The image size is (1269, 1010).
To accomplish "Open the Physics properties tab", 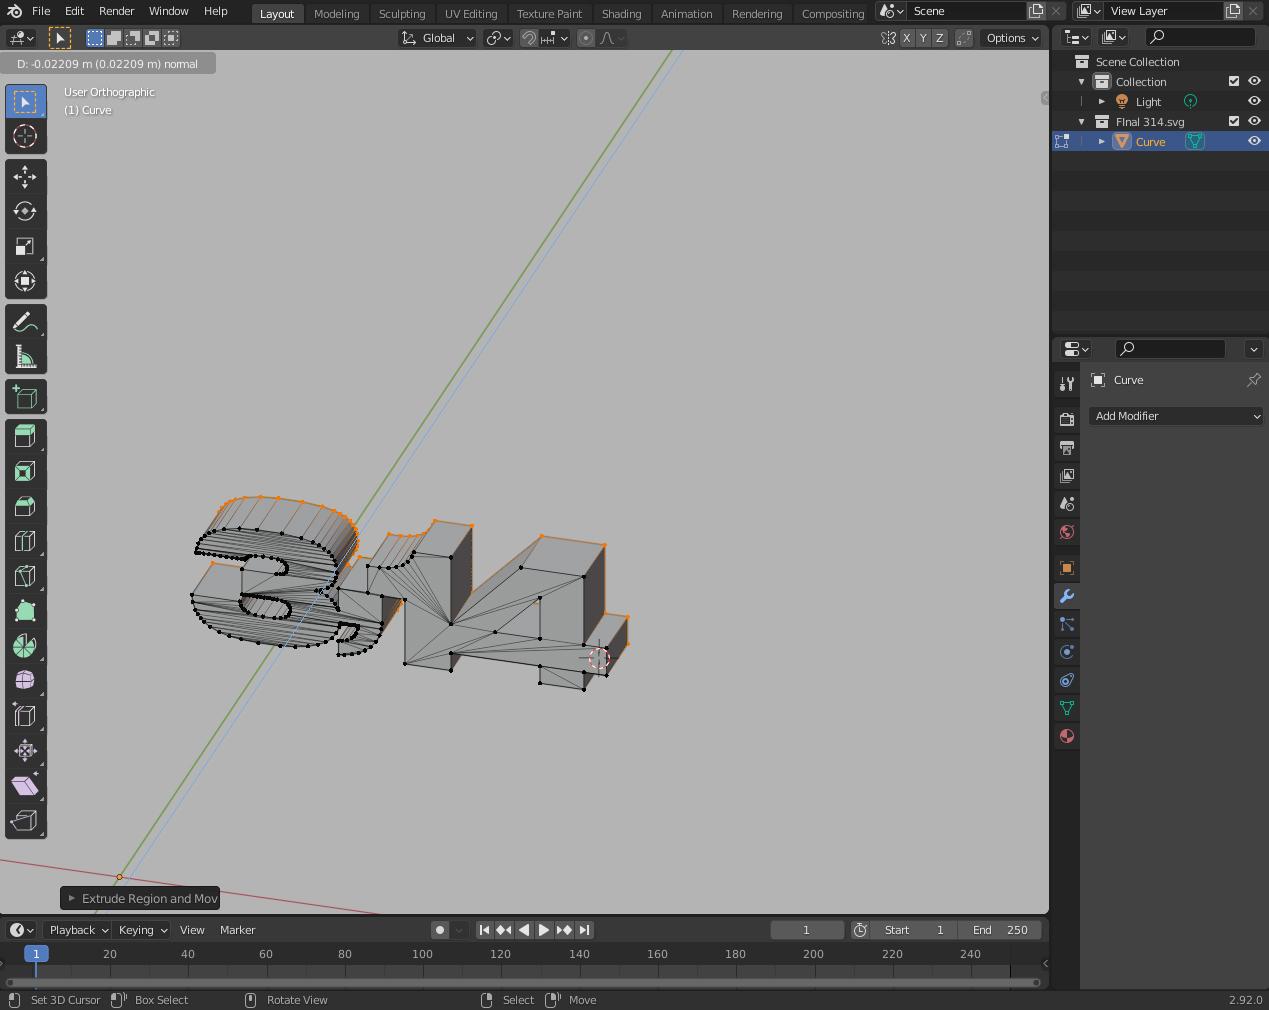I will pyautogui.click(x=1066, y=652).
